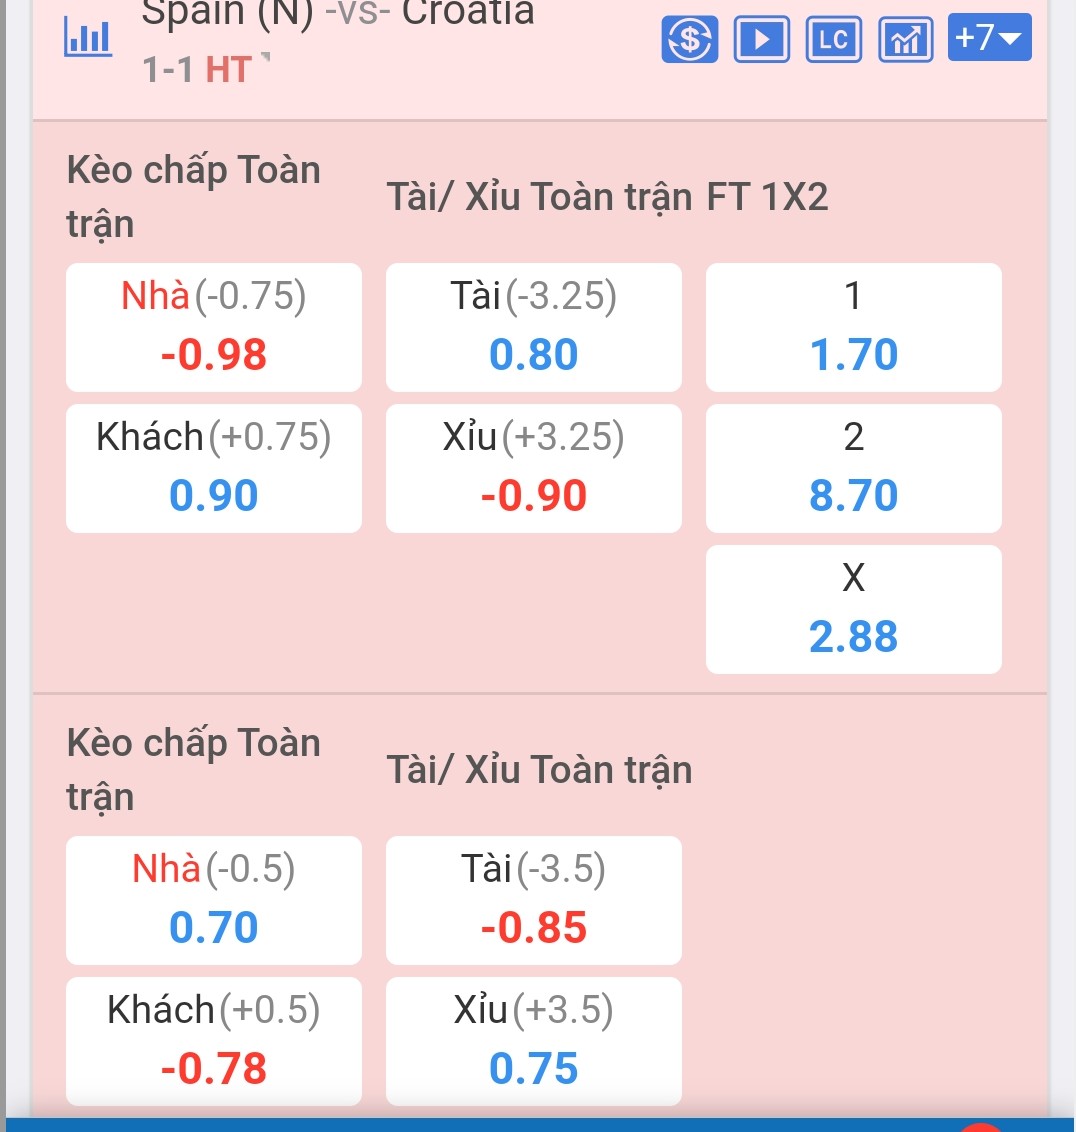Pick Xỉu (+3.25) at -0.90
Viewport: 1076px width, 1132px height.
pyautogui.click(x=534, y=469)
